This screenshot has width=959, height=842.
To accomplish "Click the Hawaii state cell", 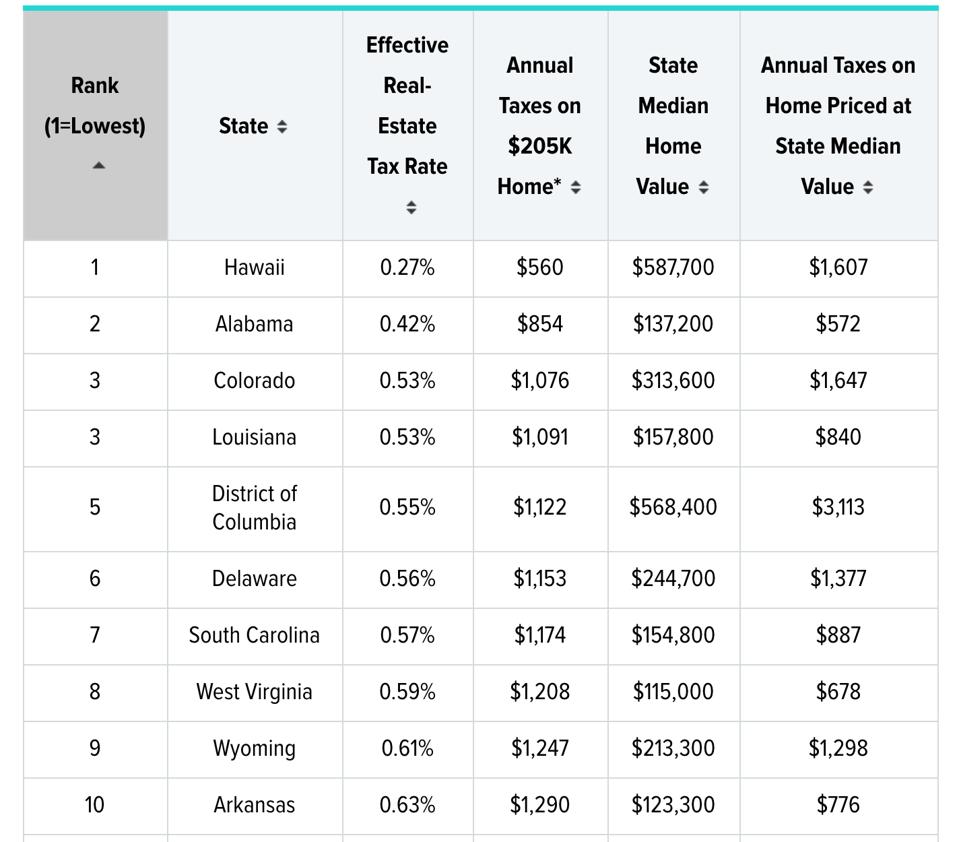I will coord(254,268).
